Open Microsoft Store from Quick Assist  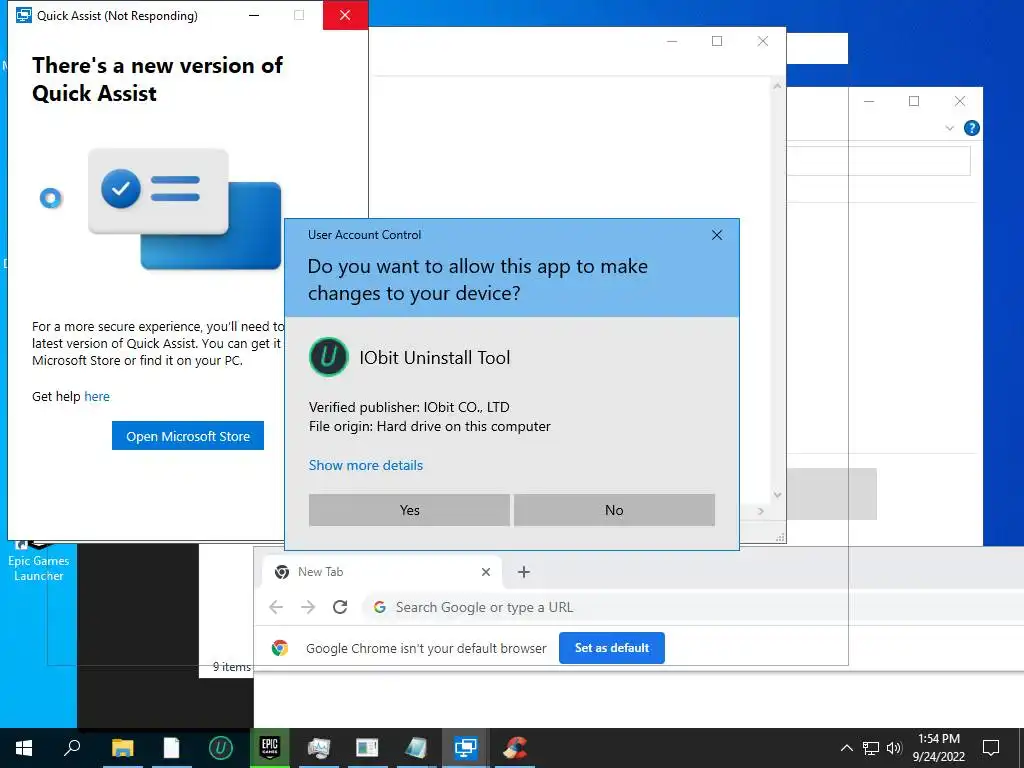[187, 436]
